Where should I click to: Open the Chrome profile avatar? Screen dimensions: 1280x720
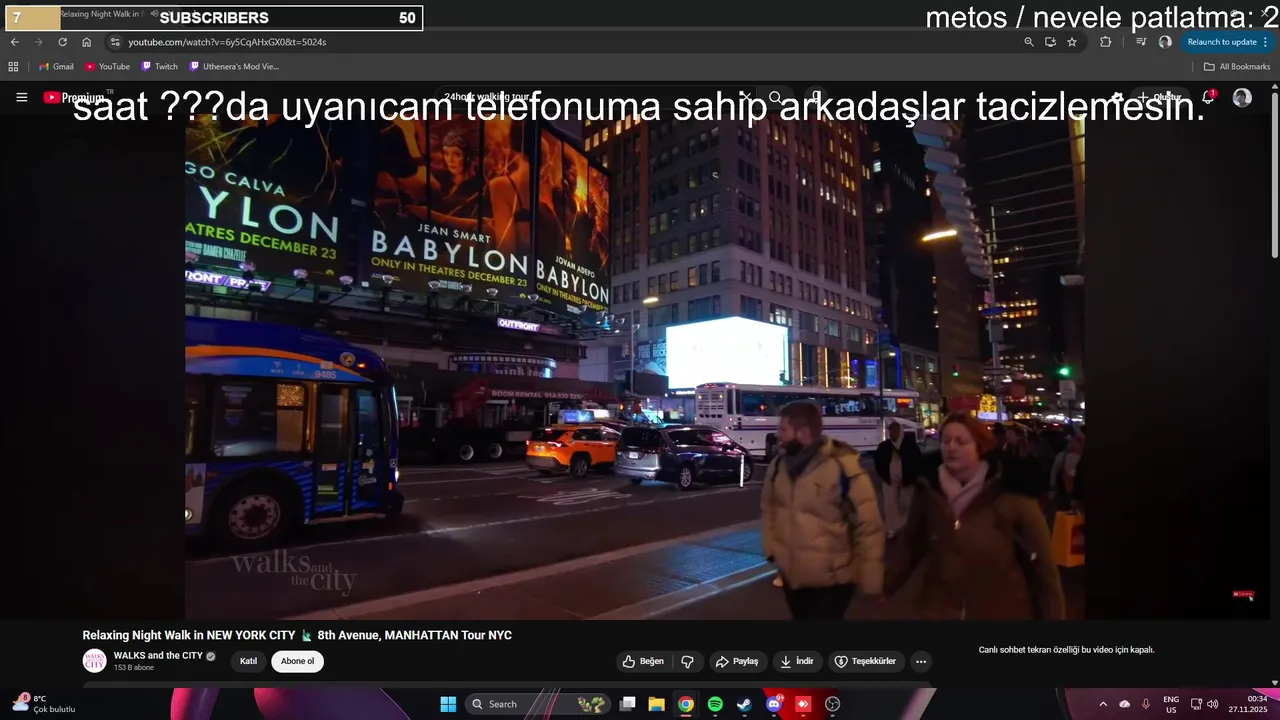[1165, 42]
